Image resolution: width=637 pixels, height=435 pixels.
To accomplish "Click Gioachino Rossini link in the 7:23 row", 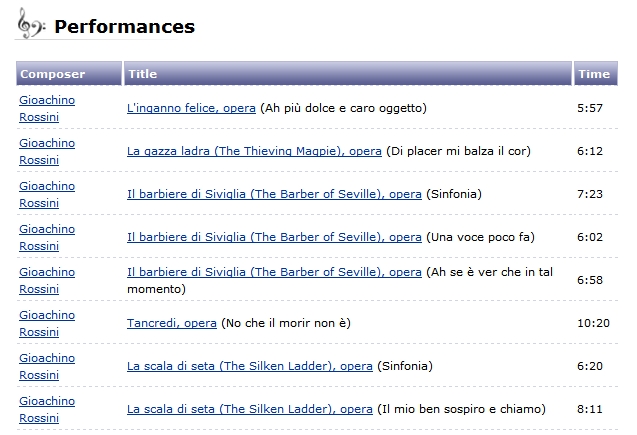I will coord(47,195).
